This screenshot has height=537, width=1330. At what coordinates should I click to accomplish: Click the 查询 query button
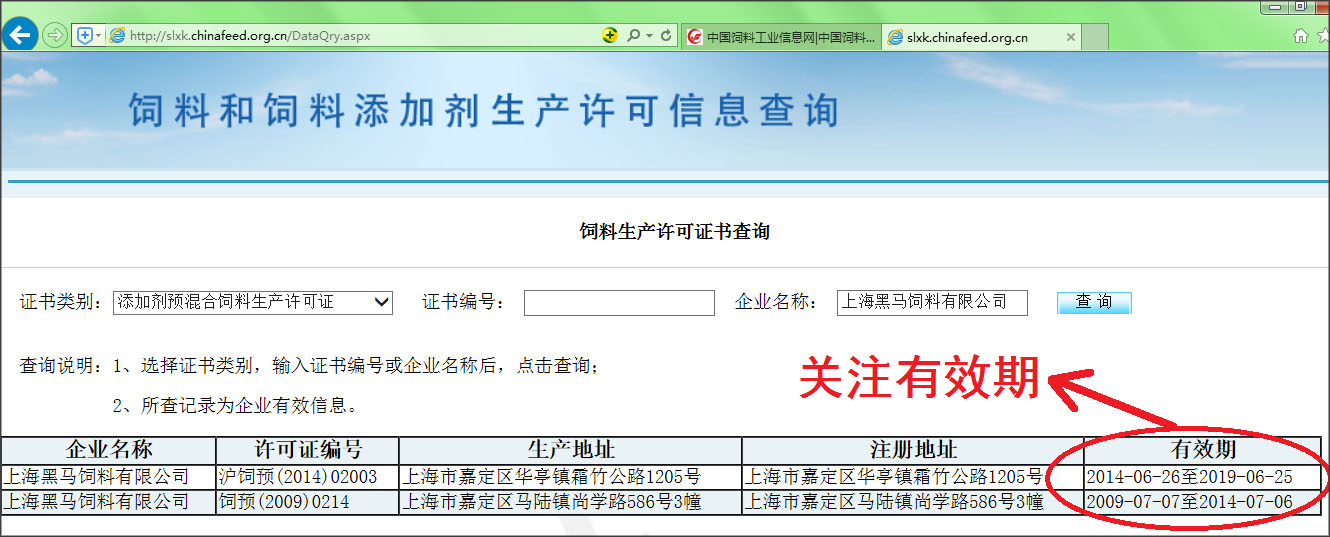click(1093, 302)
